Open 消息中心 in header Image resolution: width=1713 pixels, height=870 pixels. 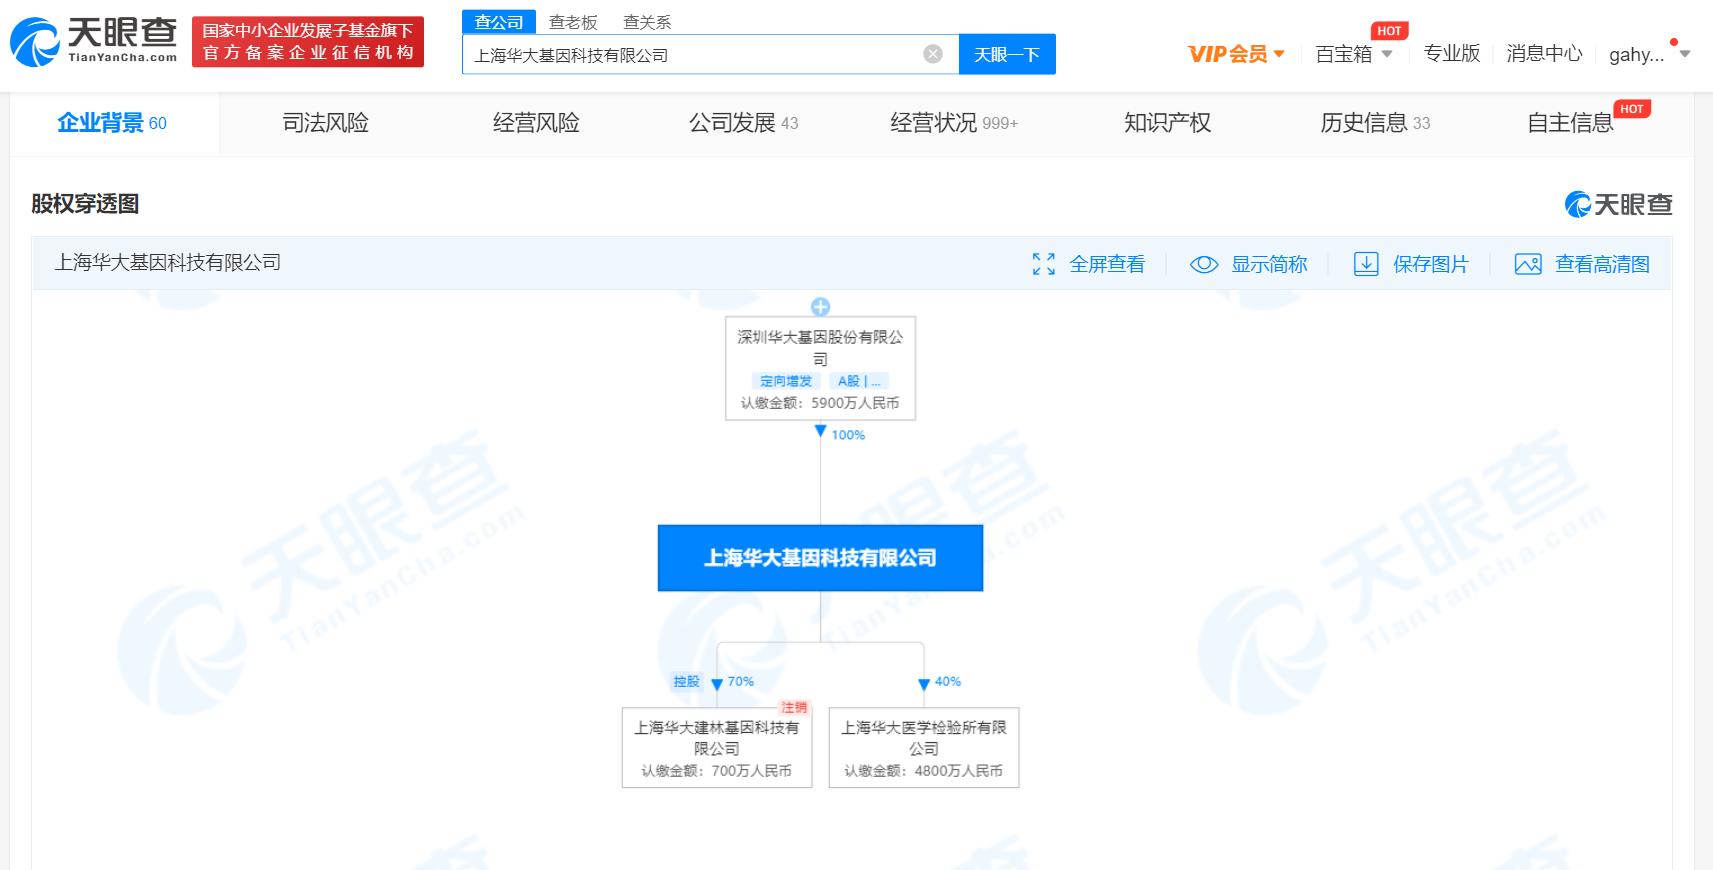pyautogui.click(x=1544, y=54)
